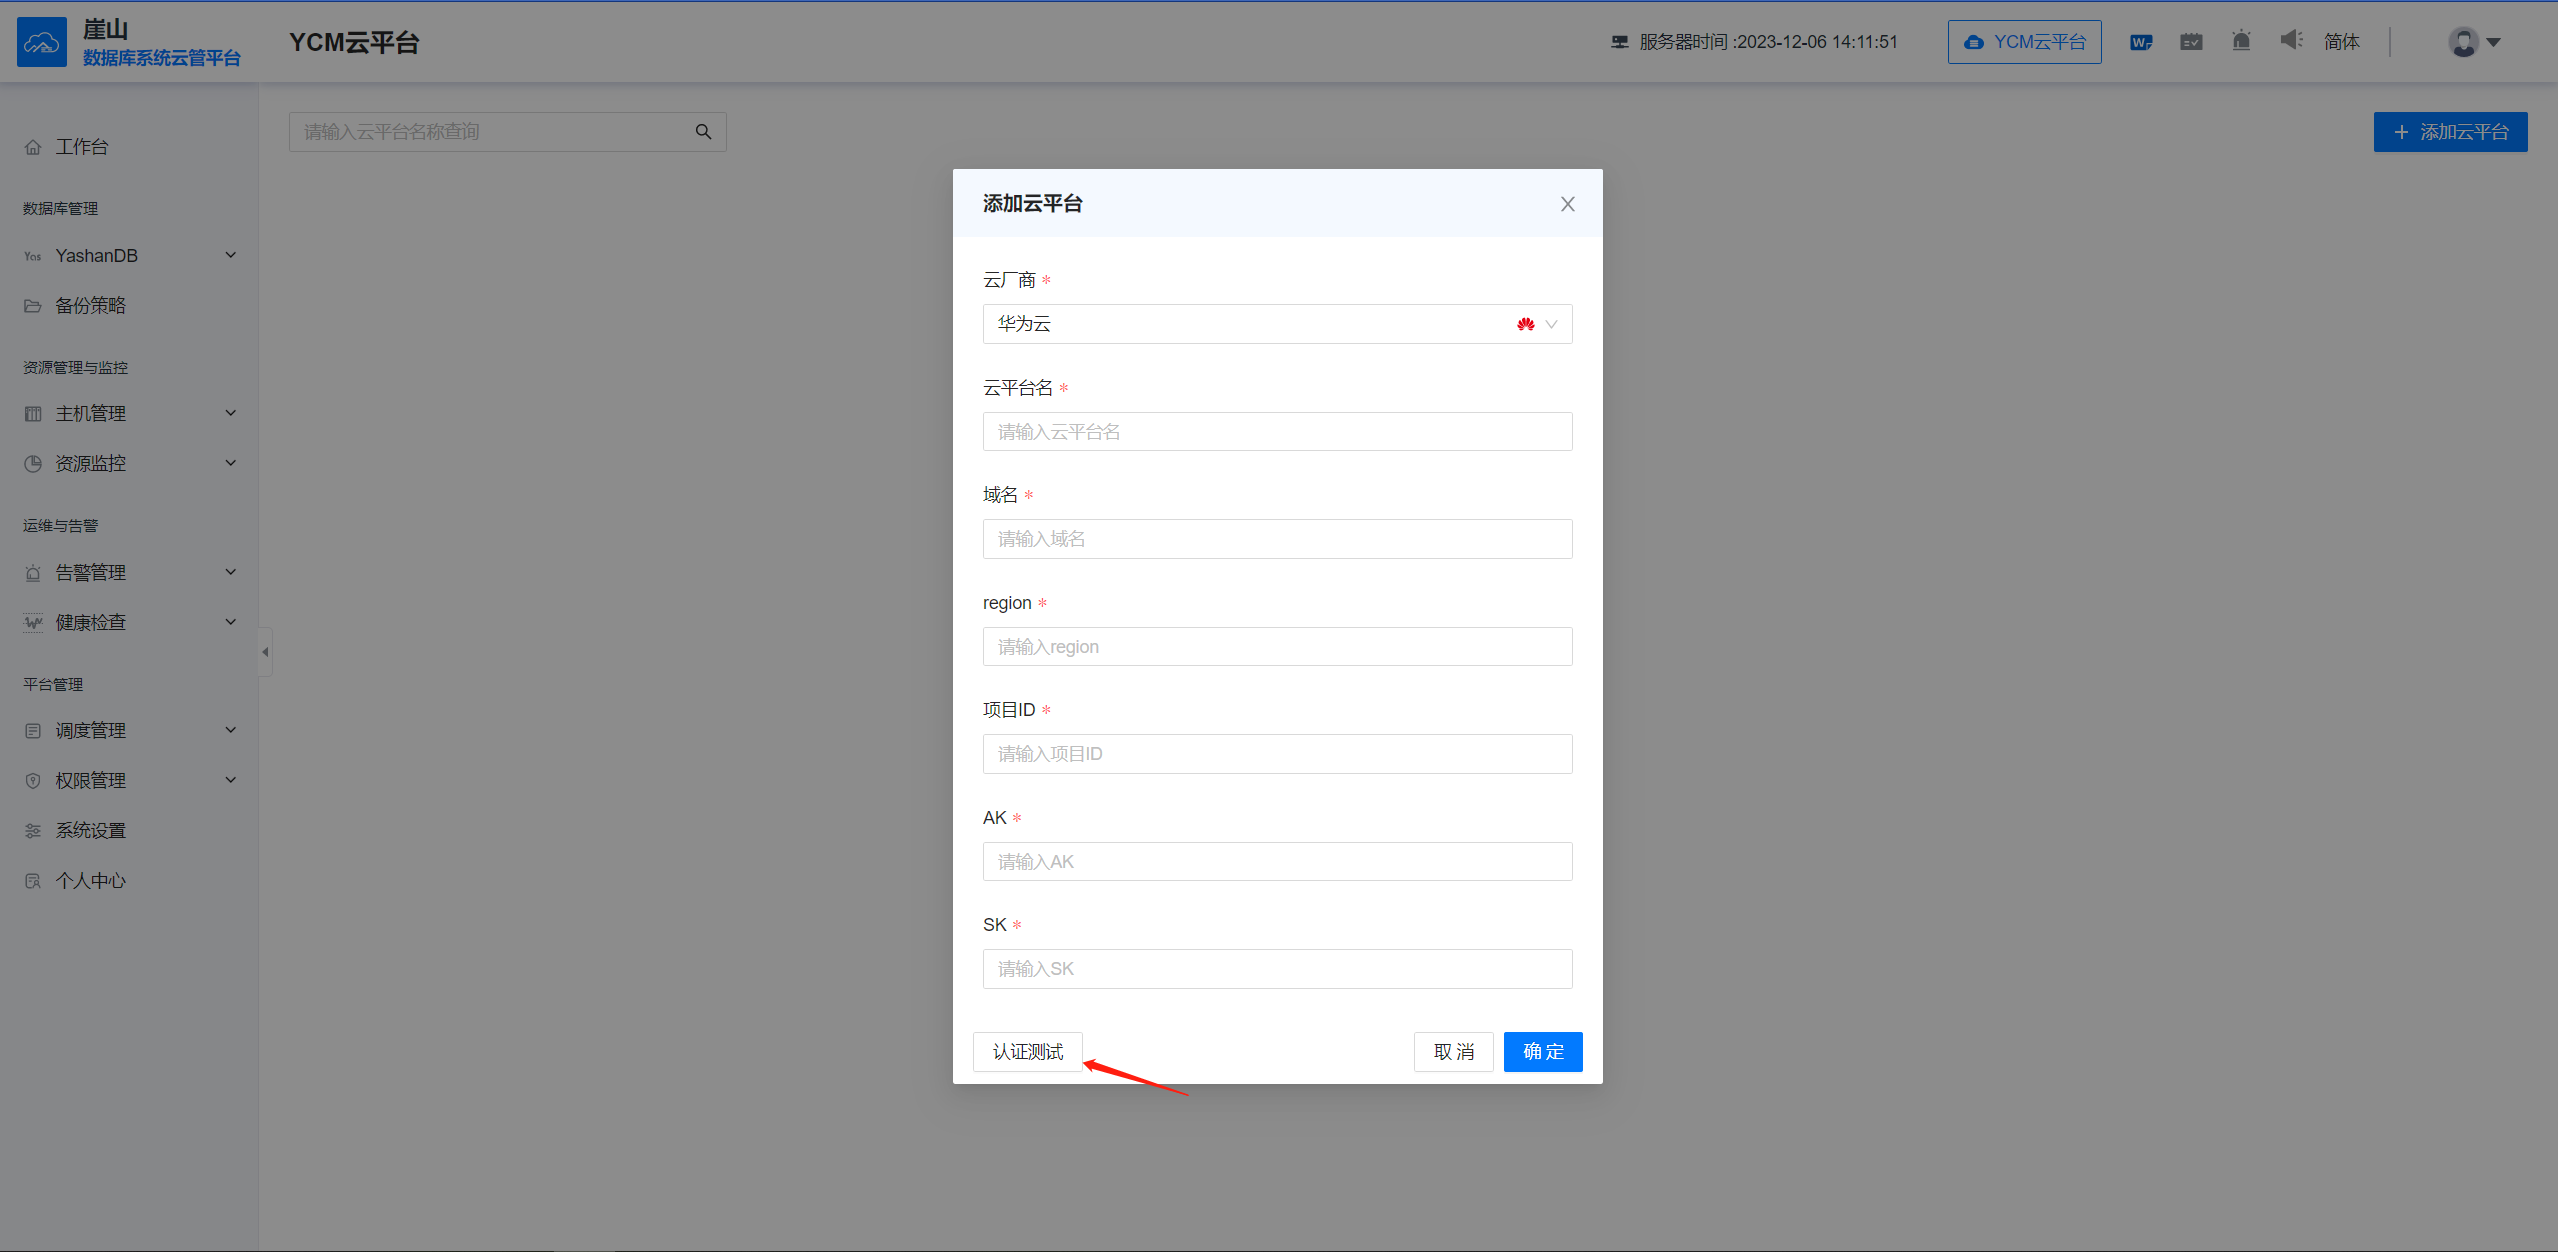
Task: Switch language via 简体
Action: pos(2341,42)
